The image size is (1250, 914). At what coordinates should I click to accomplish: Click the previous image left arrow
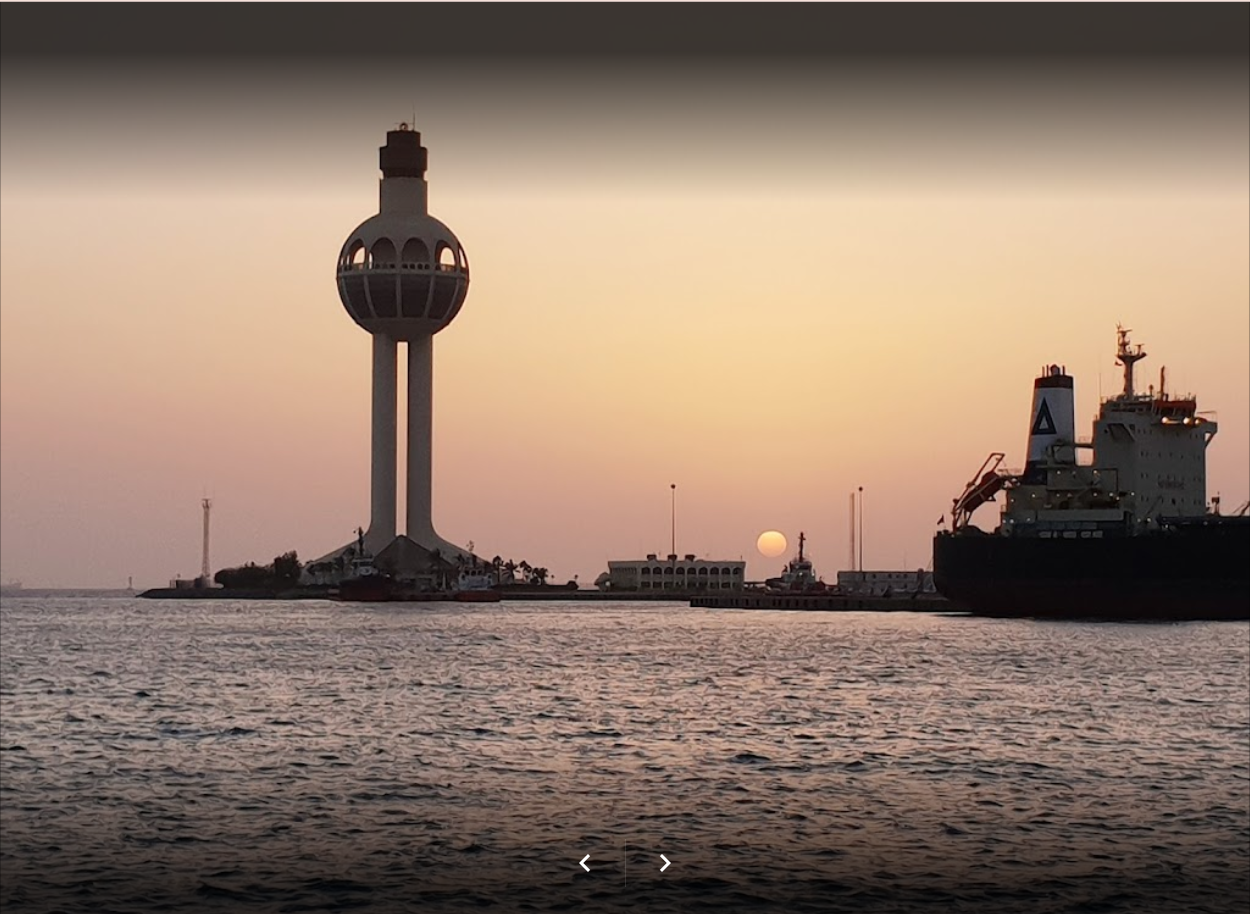click(x=585, y=863)
